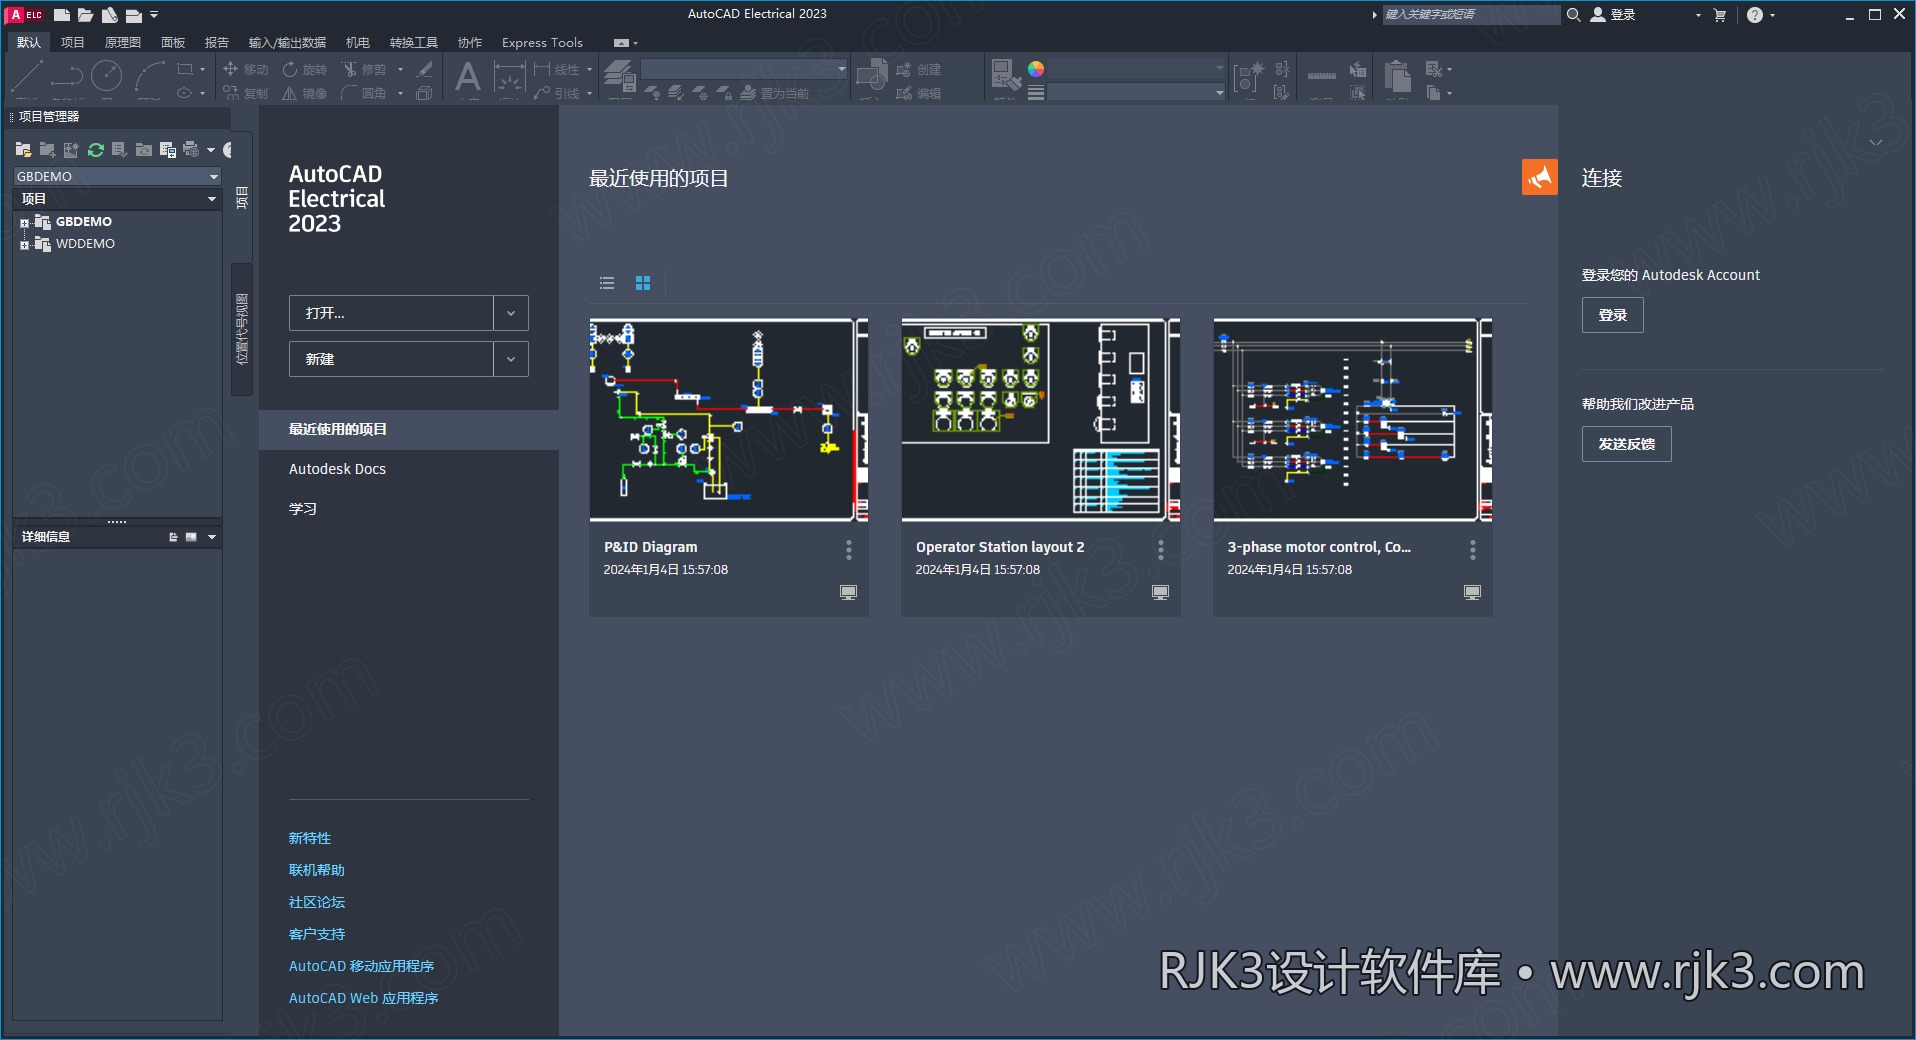The height and width of the screenshot is (1040, 1916).
Task: Click the green Refresh icon in Project Manager
Action: pos(96,150)
